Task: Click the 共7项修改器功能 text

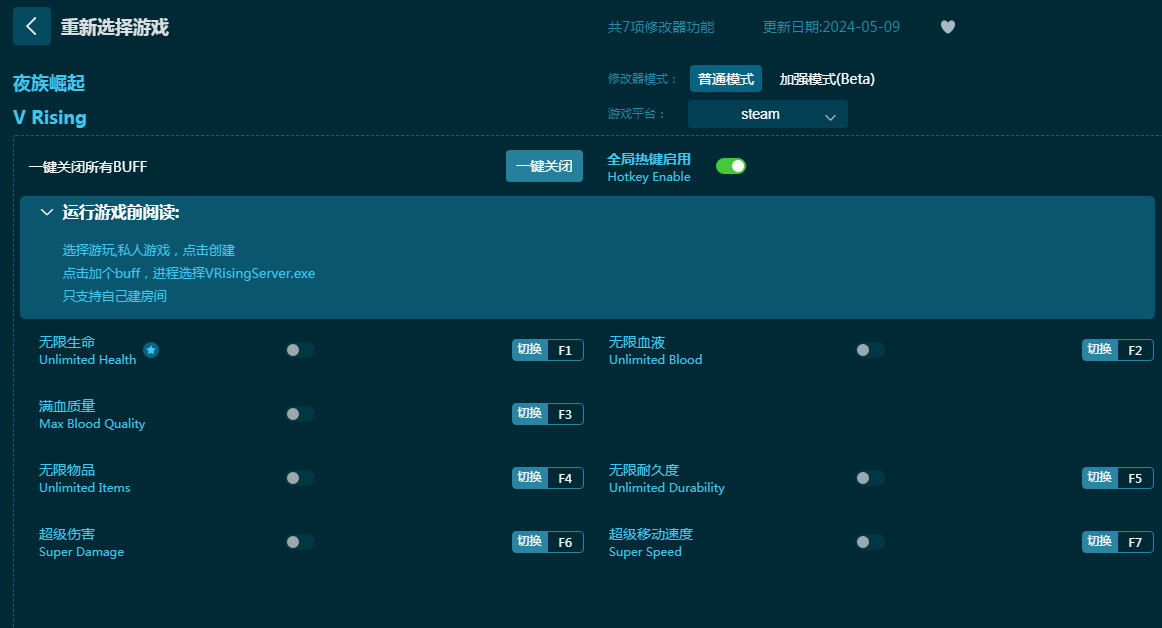Action: (x=661, y=27)
